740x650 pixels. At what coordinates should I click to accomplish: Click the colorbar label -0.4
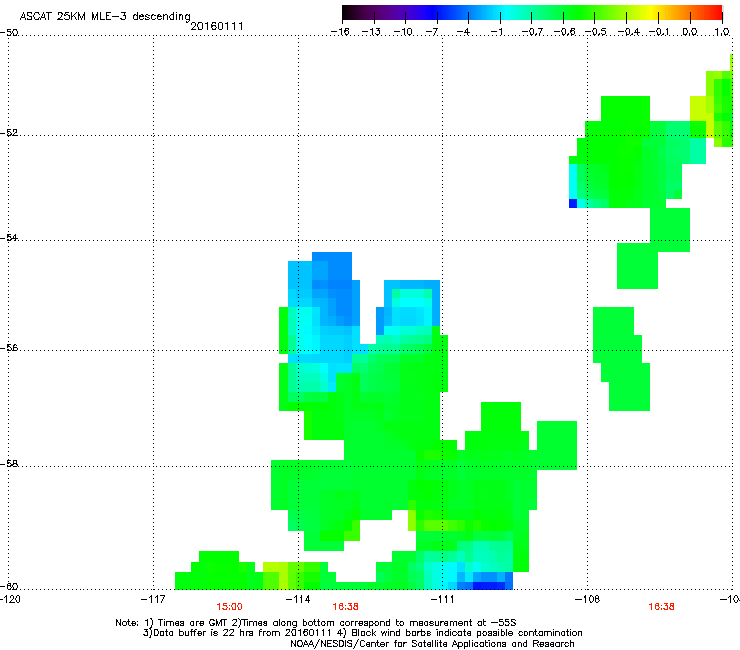coord(629,32)
